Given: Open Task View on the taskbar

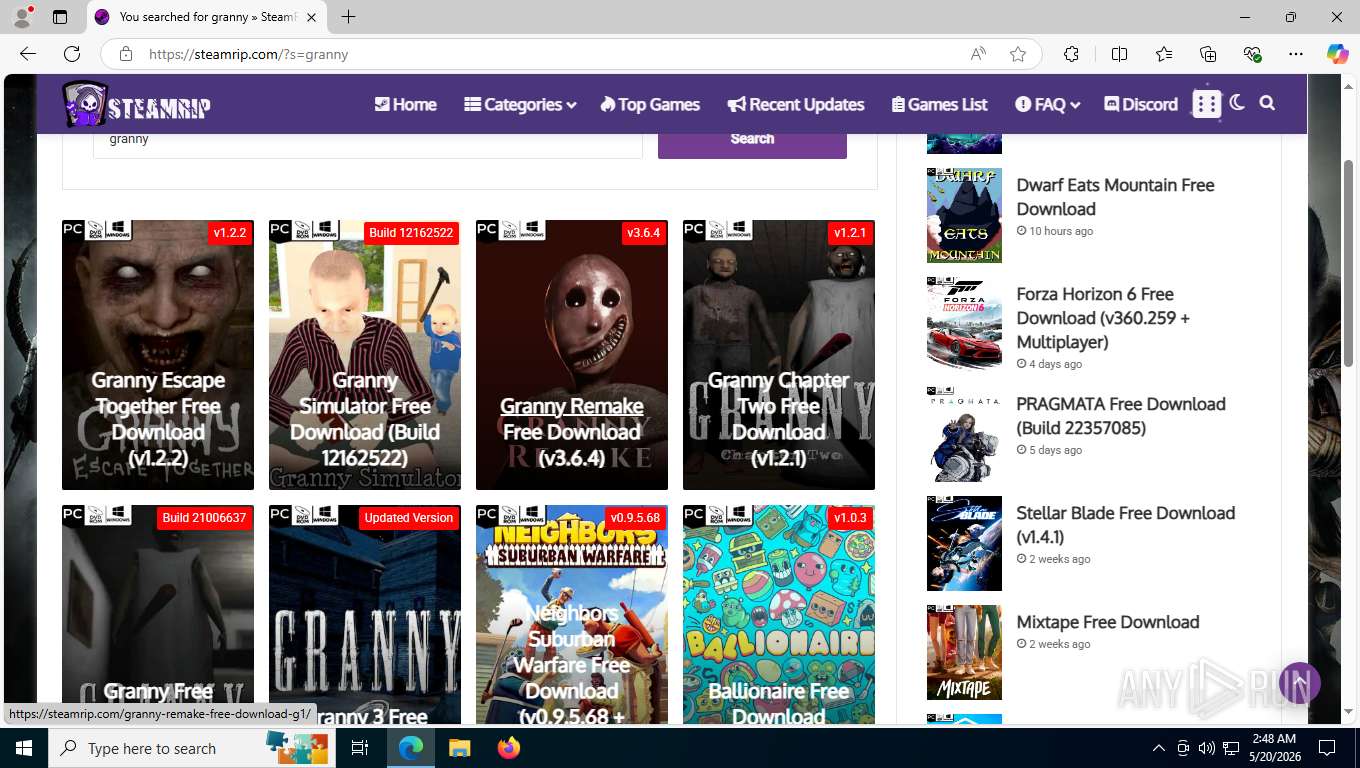Looking at the screenshot, I should pyautogui.click(x=360, y=748).
